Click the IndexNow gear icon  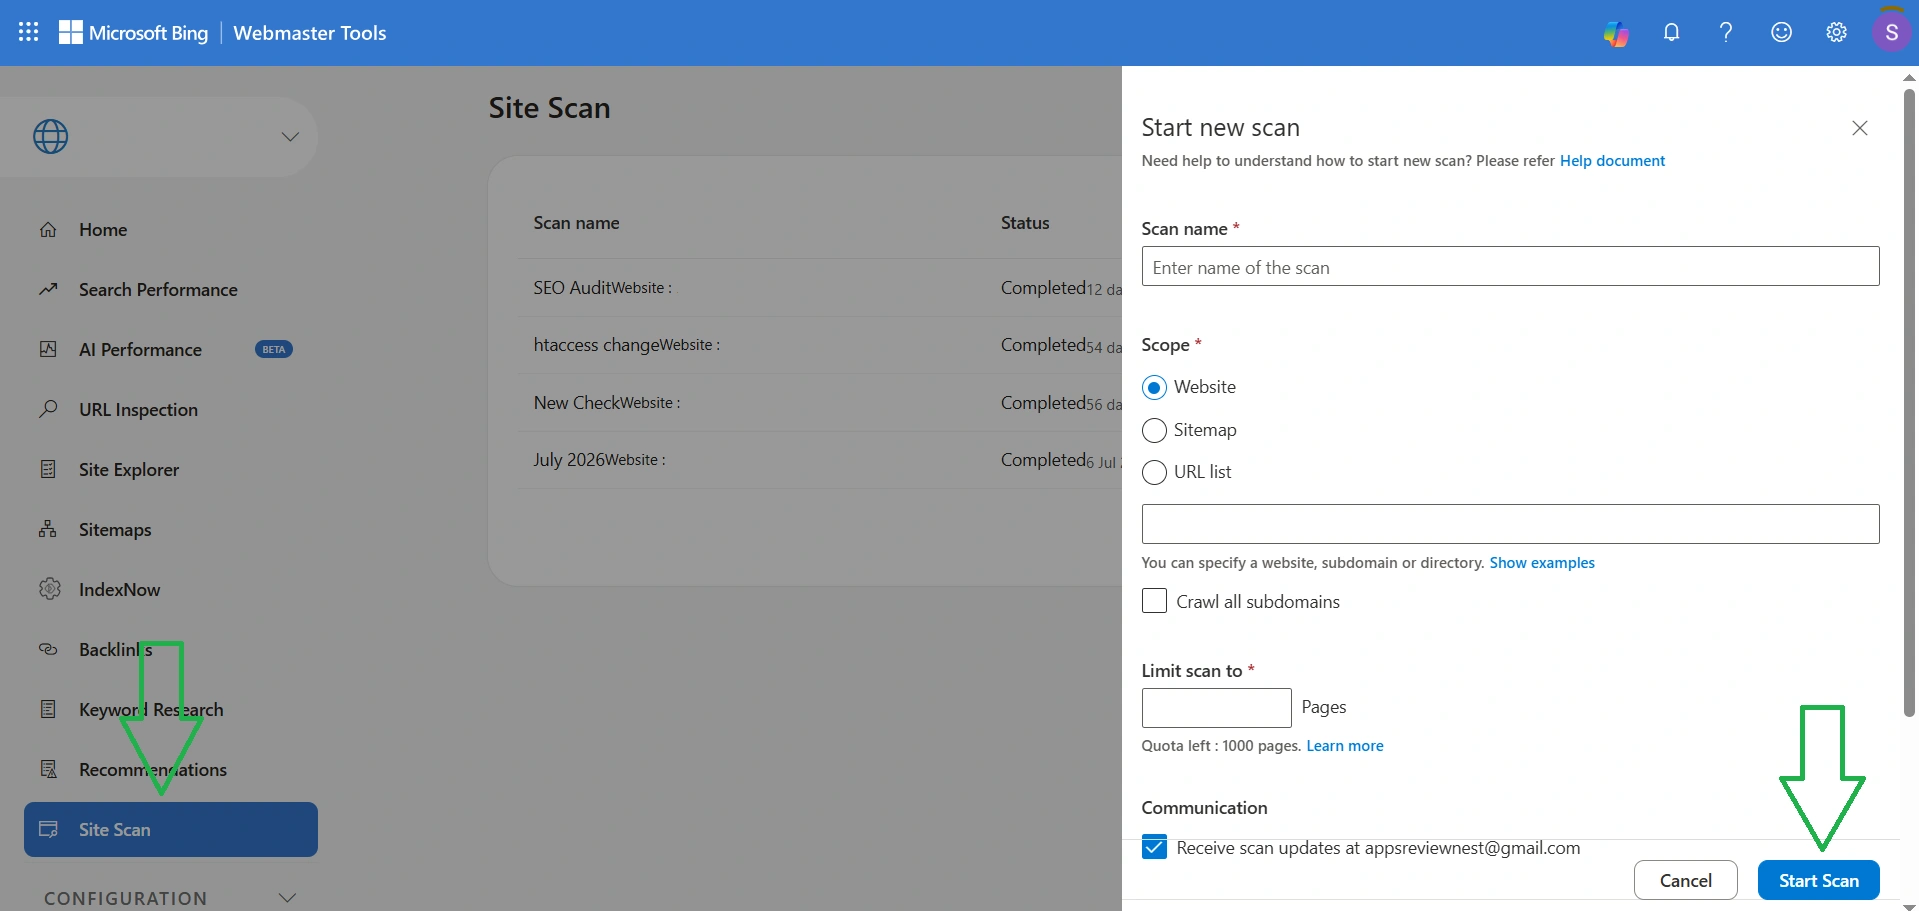(49, 589)
